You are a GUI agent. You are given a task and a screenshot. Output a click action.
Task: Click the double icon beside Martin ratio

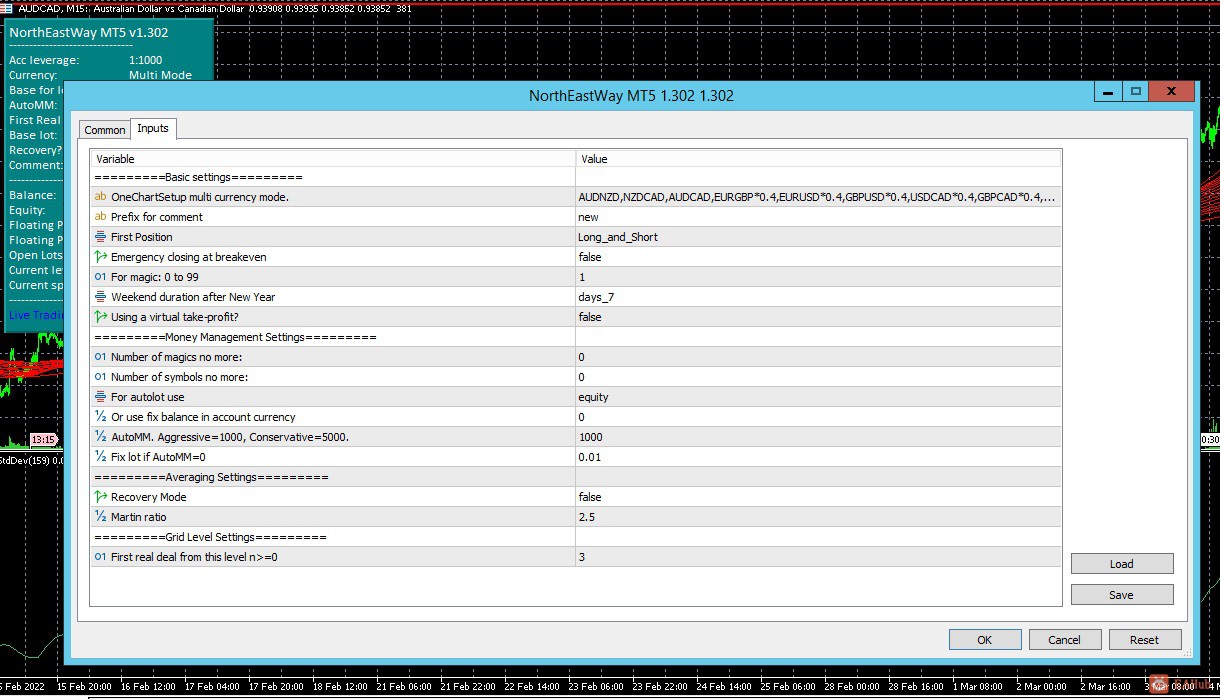tap(100, 517)
